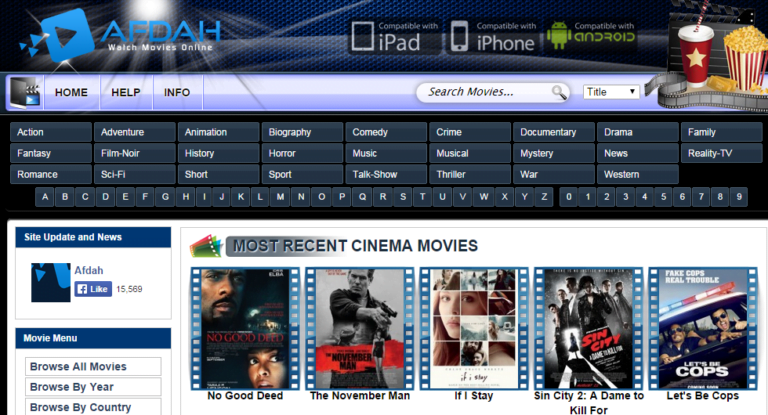Click the search magnifier icon

click(x=559, y=93)
